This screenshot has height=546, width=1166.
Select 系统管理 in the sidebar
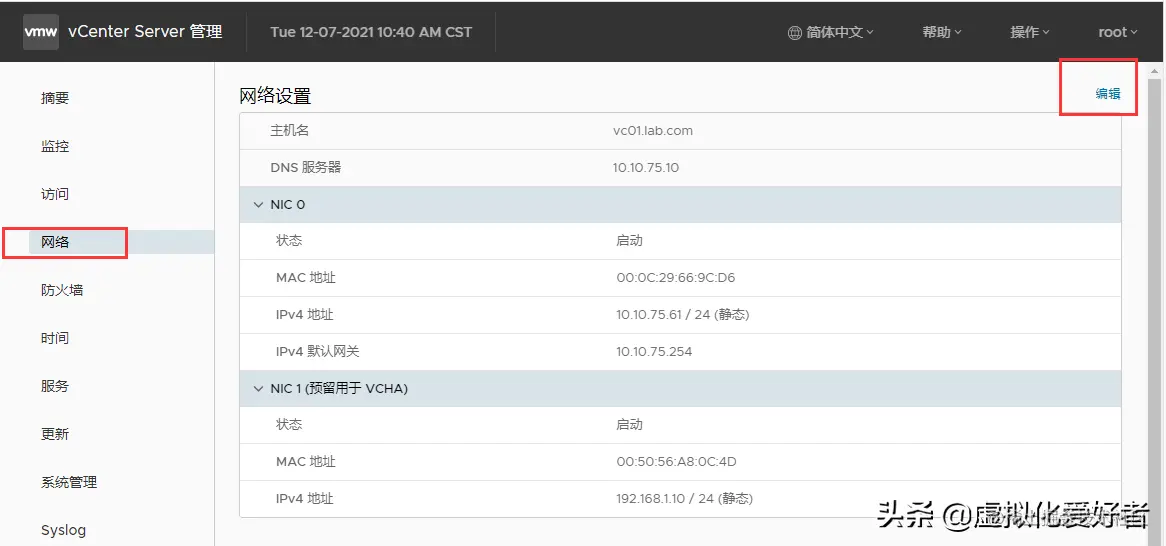69,482
